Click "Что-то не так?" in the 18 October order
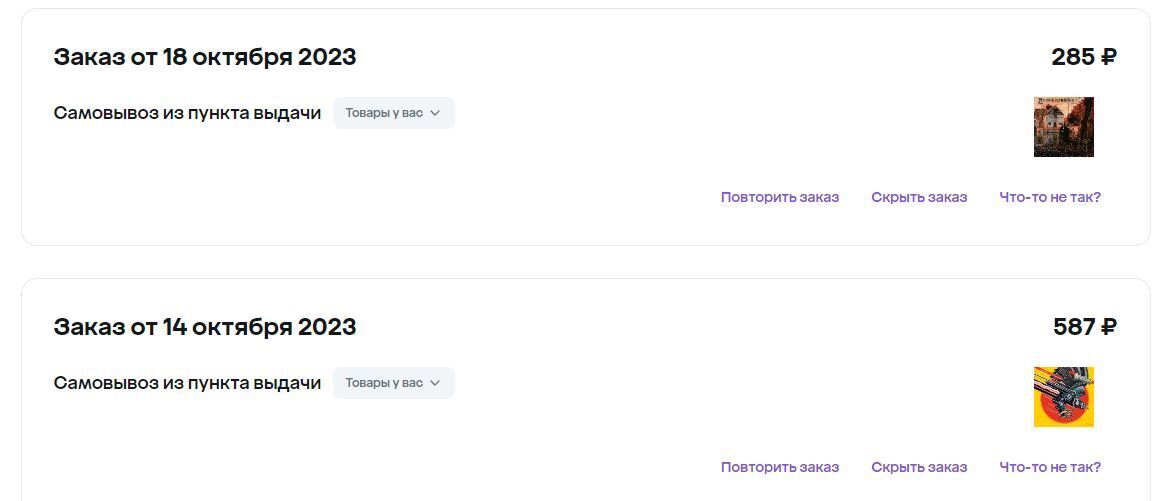The width and height of the screenshot is (1174, 501). [1050, 197]
